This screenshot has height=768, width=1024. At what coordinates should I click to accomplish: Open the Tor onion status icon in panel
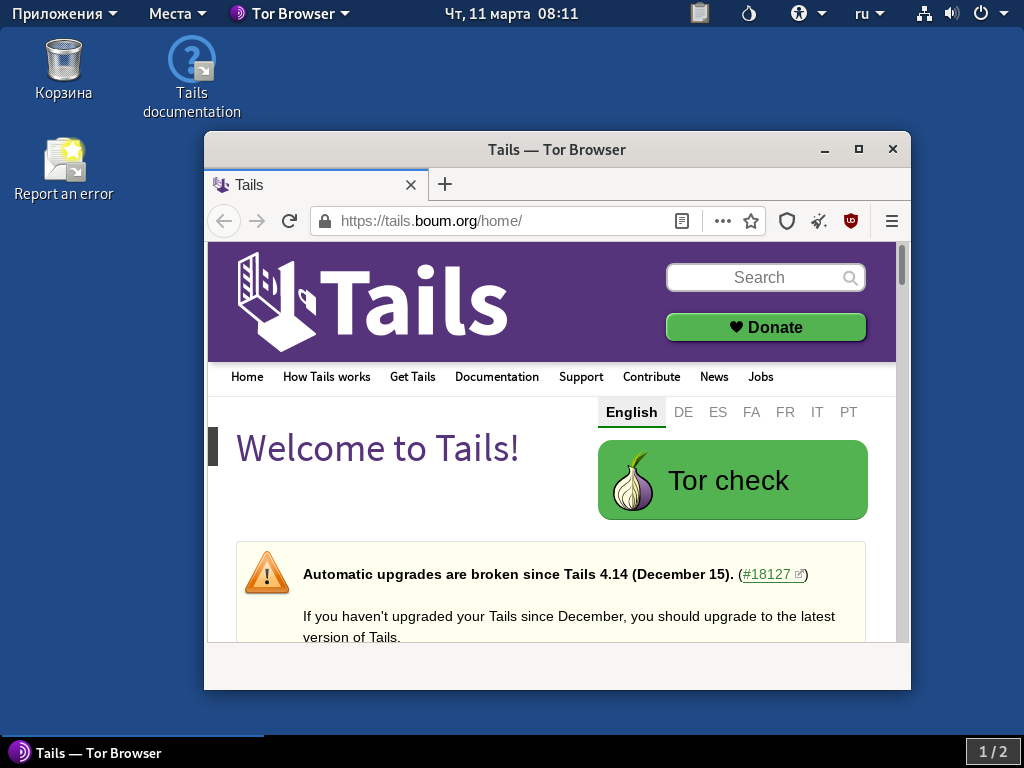[748, 13]
